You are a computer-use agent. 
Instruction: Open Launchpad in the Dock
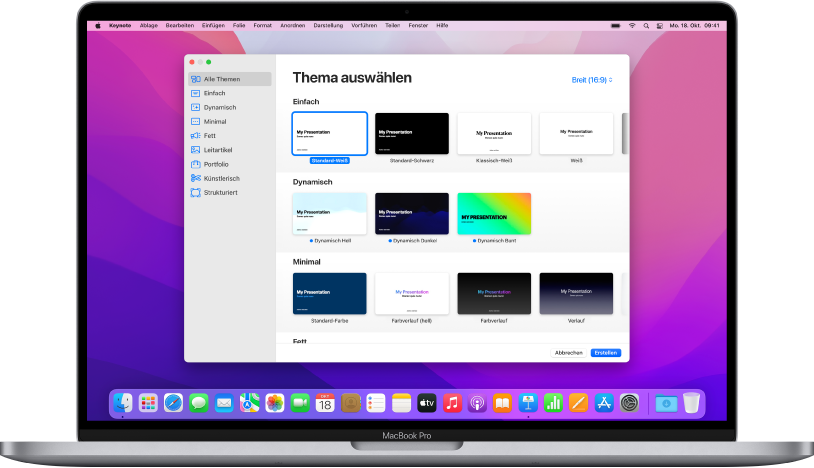point(148,403)
